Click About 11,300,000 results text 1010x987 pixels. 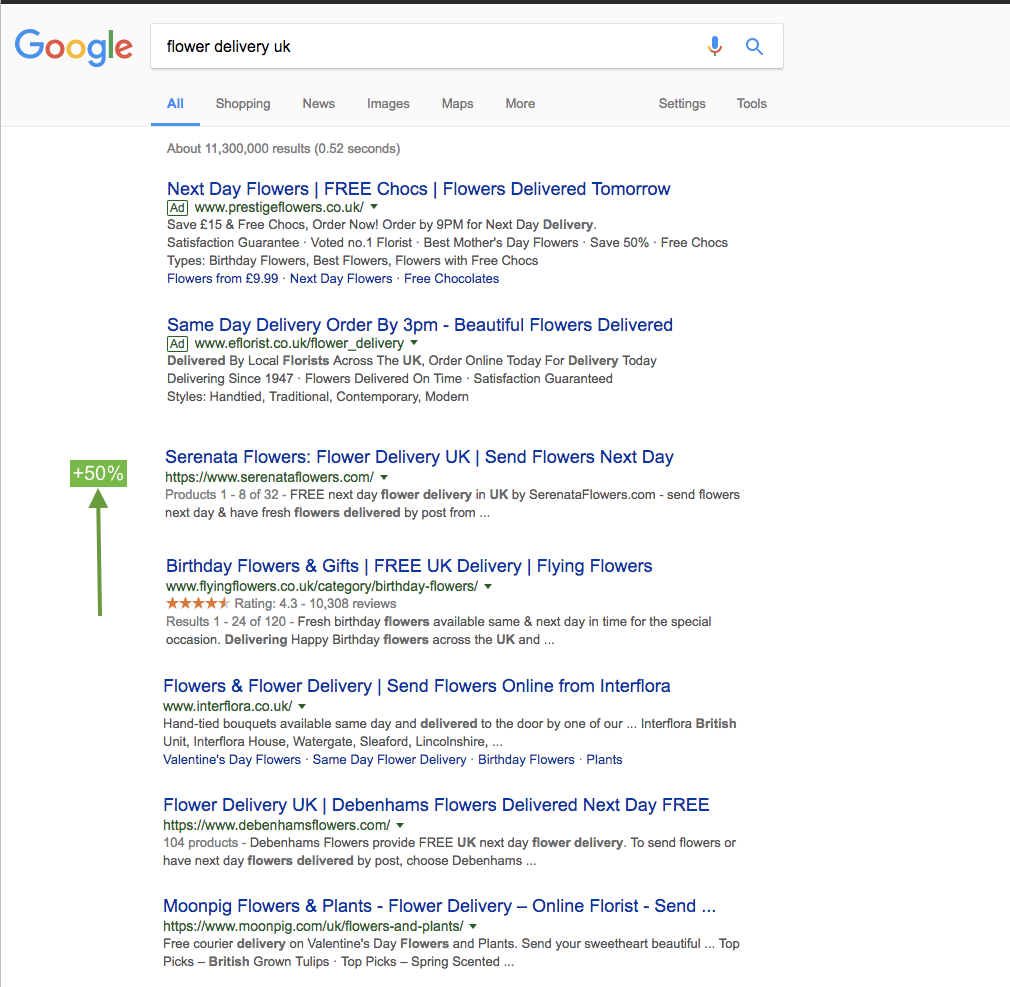pos(283,149)
